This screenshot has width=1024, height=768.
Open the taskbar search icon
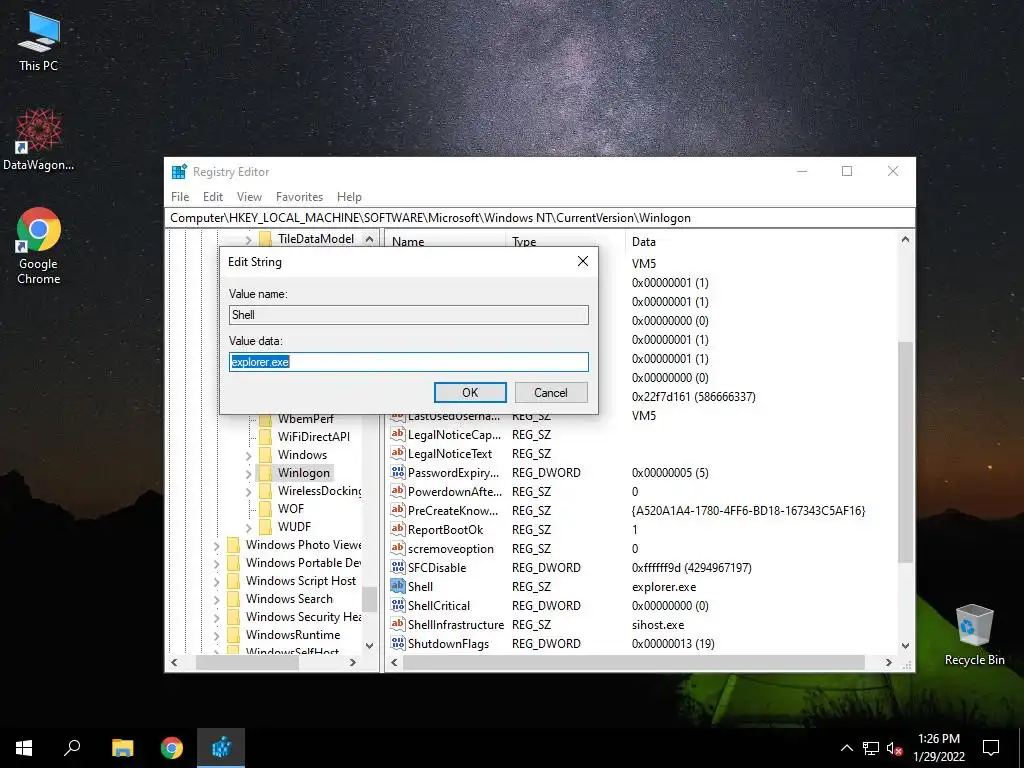click(x=72, y=748)
